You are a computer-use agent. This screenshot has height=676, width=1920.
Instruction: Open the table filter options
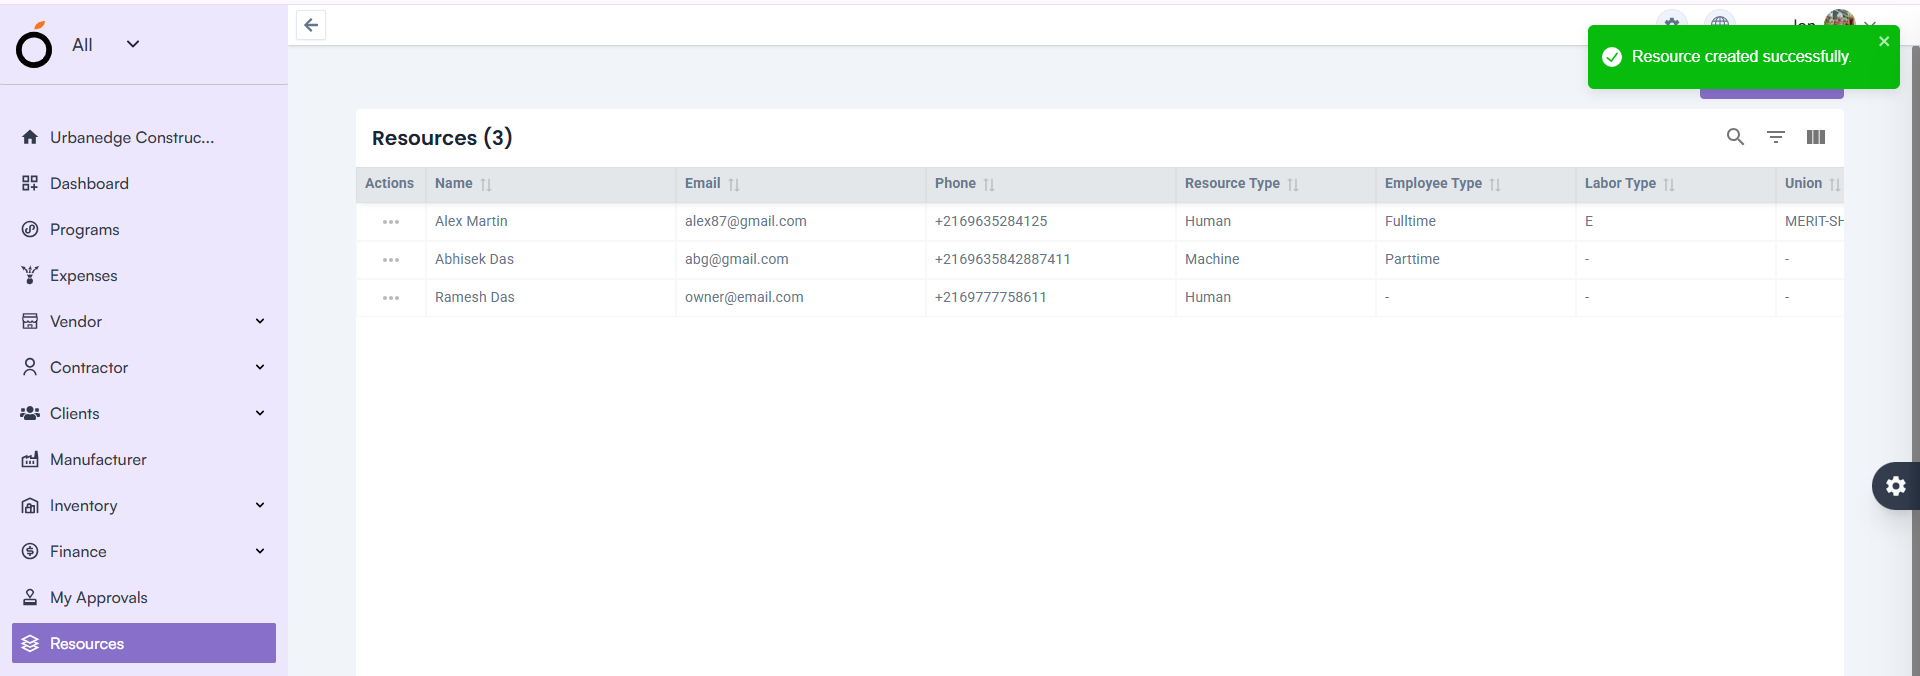click(1776, 137)
